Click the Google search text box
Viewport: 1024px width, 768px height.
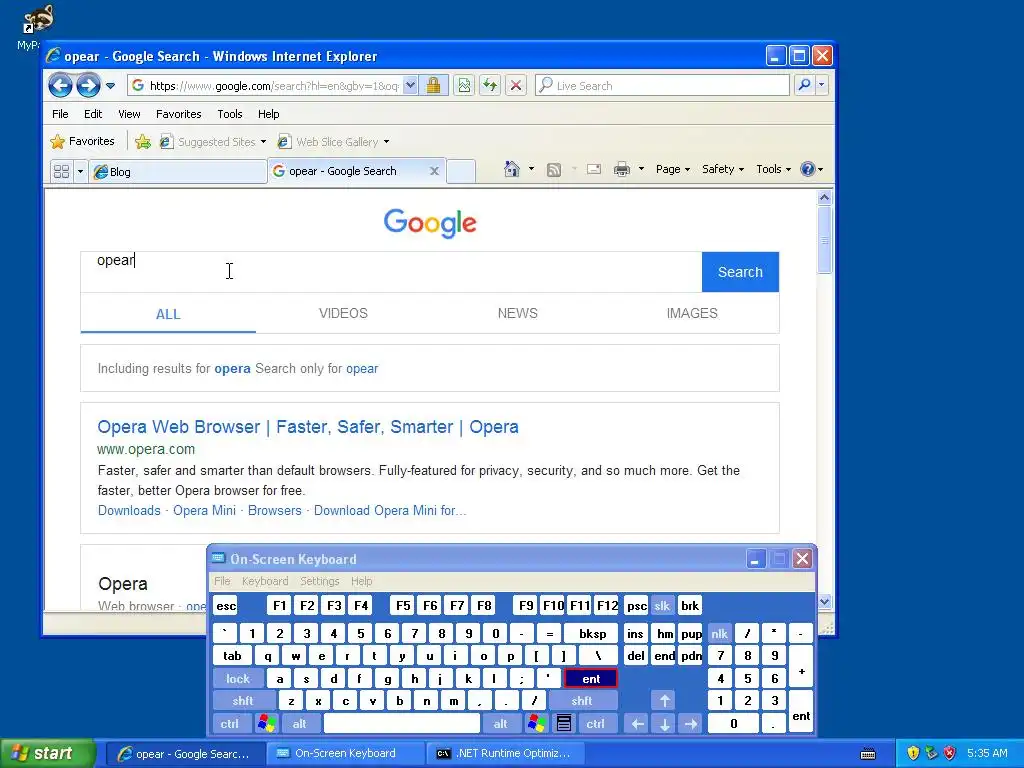click(x=391, y=272)
